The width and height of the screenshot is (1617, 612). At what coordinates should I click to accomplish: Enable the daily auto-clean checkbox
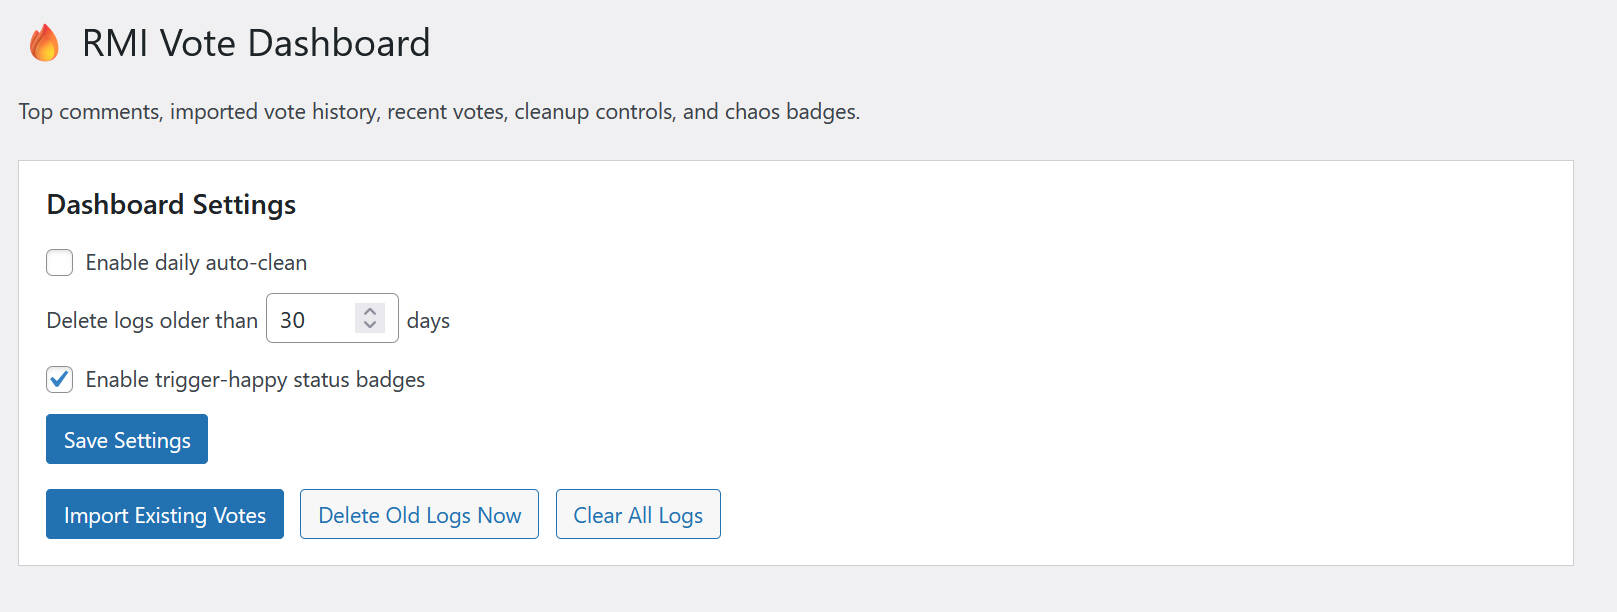coord(60,263)
